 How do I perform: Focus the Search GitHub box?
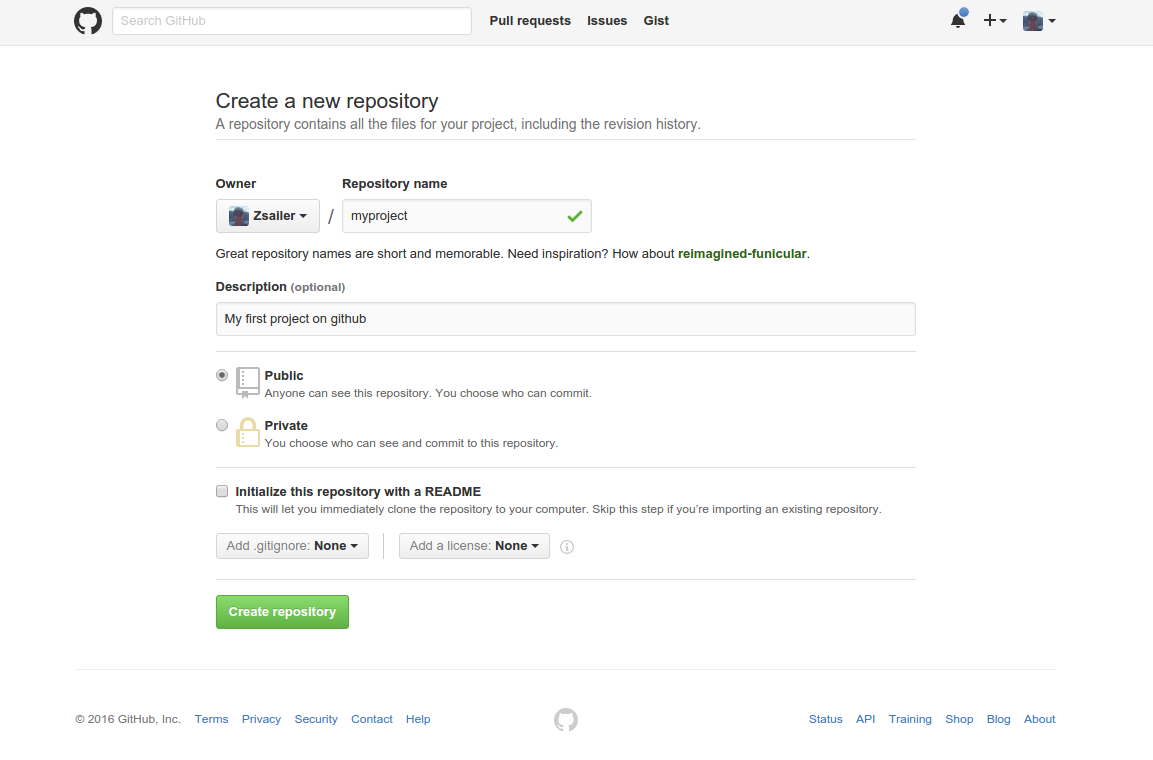click(291, 21)
